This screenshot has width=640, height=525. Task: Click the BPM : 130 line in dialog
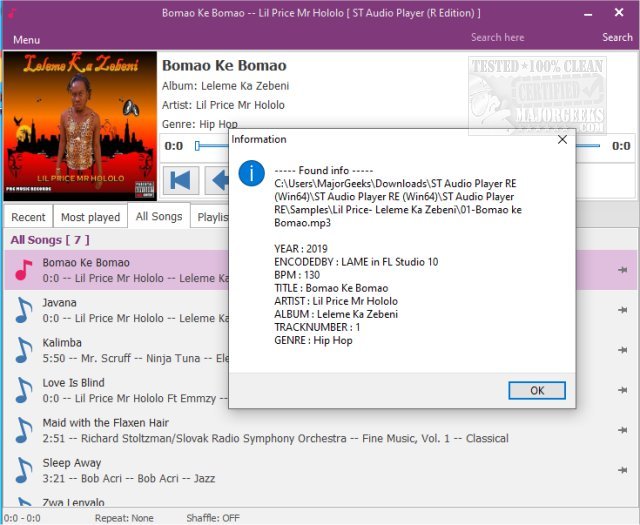point(297,275)
